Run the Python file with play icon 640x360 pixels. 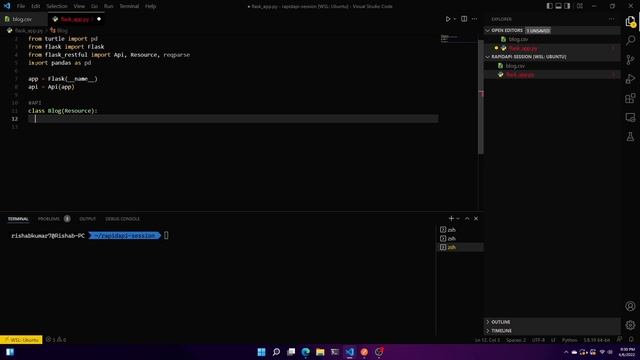tap(448, 19)
